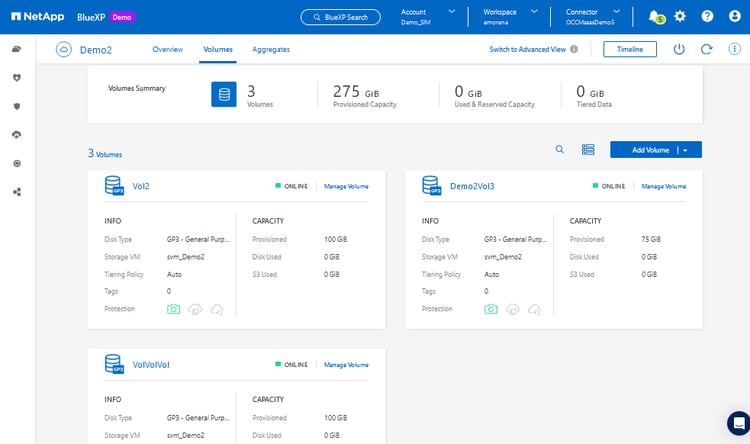The height and width of the screenshot is (444, 750).
Task: Click Vol2 snapshot protection camera icon
Action: tap(174, 309)
